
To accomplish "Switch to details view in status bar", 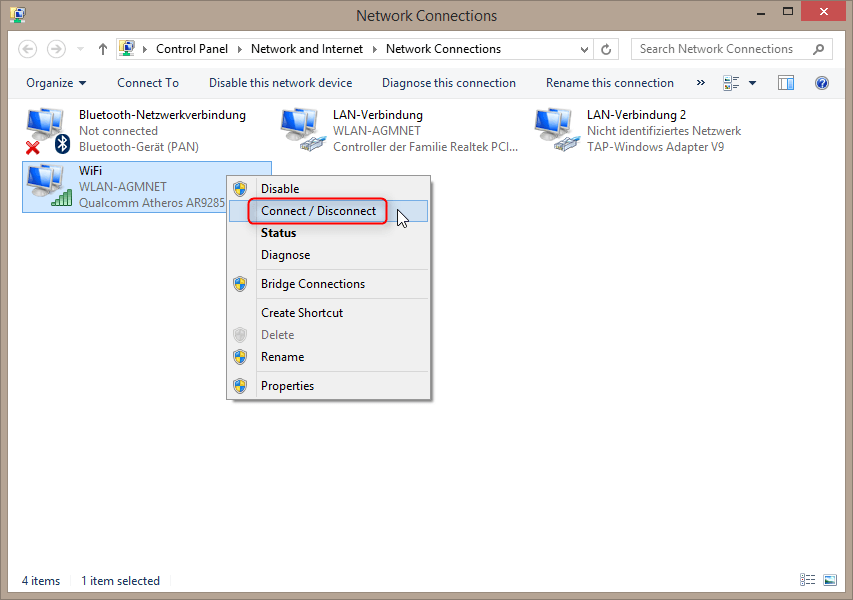I will click(807, 580).
